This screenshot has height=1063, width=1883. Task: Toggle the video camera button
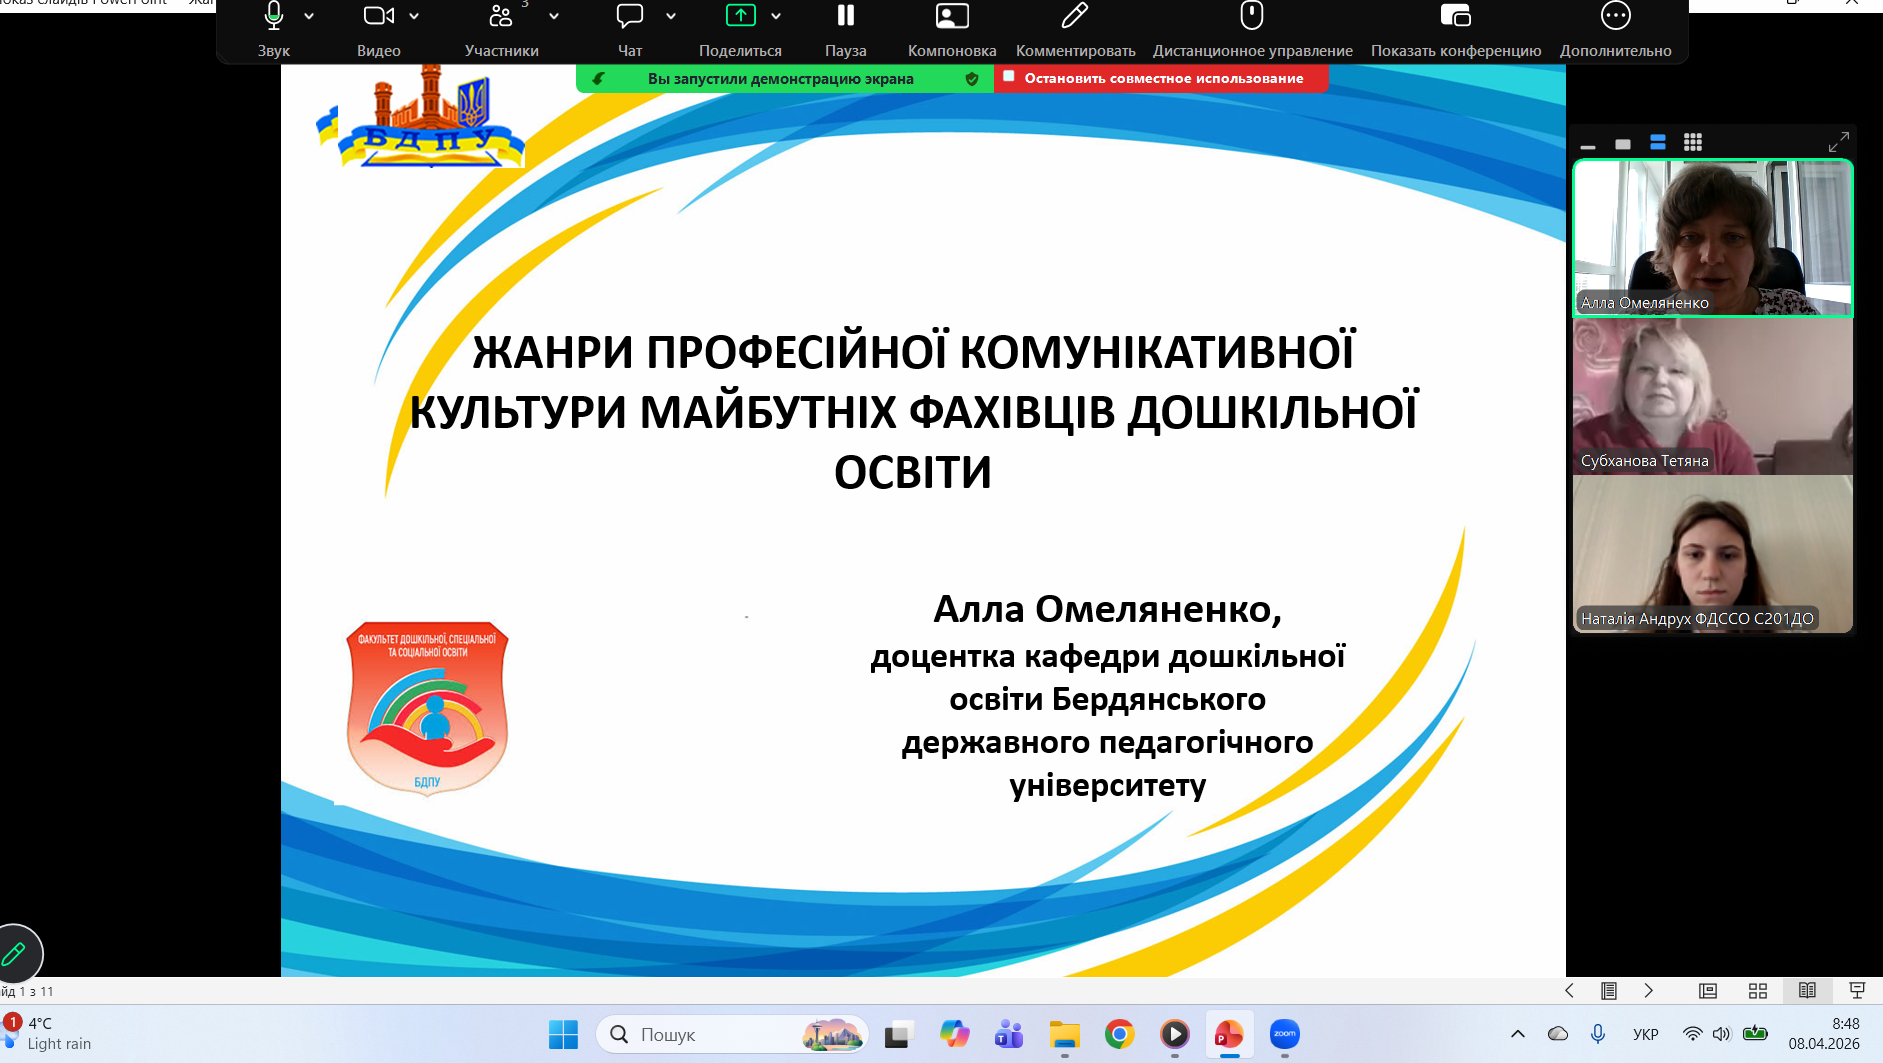378,17
